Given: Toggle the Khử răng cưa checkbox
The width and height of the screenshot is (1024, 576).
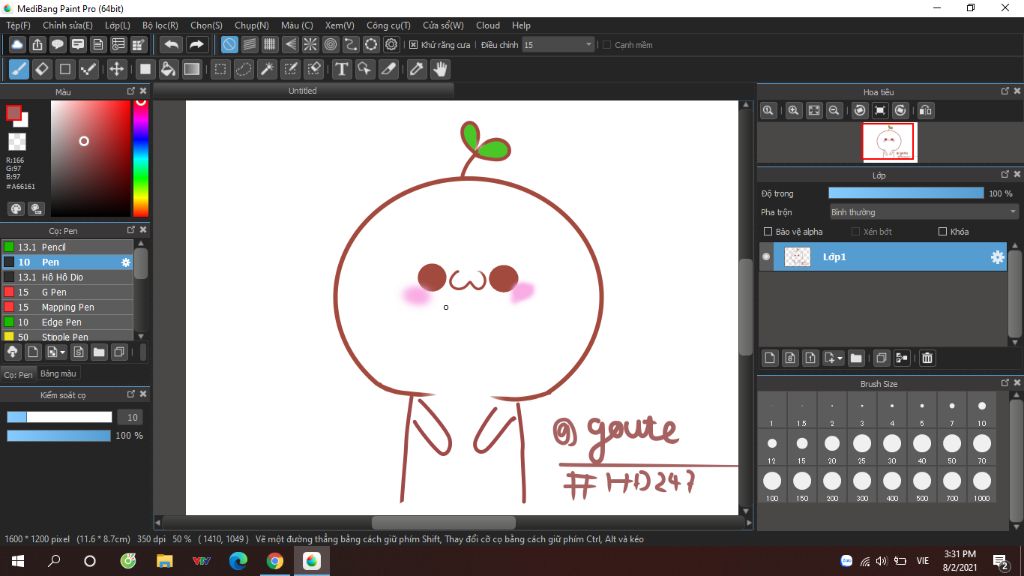Looking at the screenshot, I should (x=414, y=45).
